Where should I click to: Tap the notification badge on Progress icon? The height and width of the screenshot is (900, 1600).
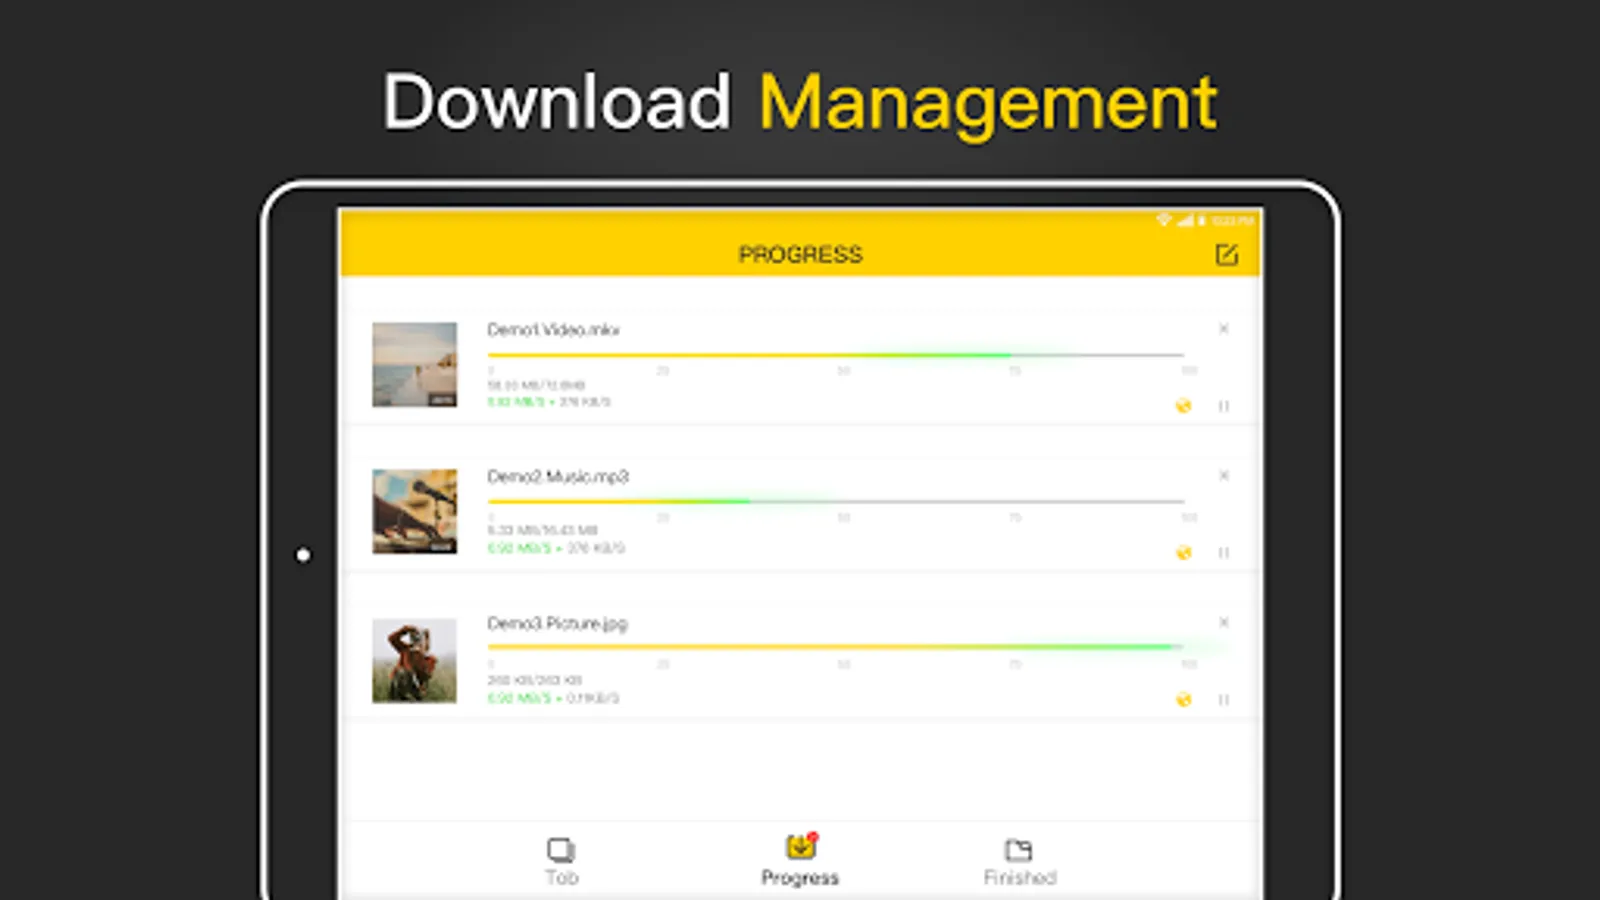(812, 838)
